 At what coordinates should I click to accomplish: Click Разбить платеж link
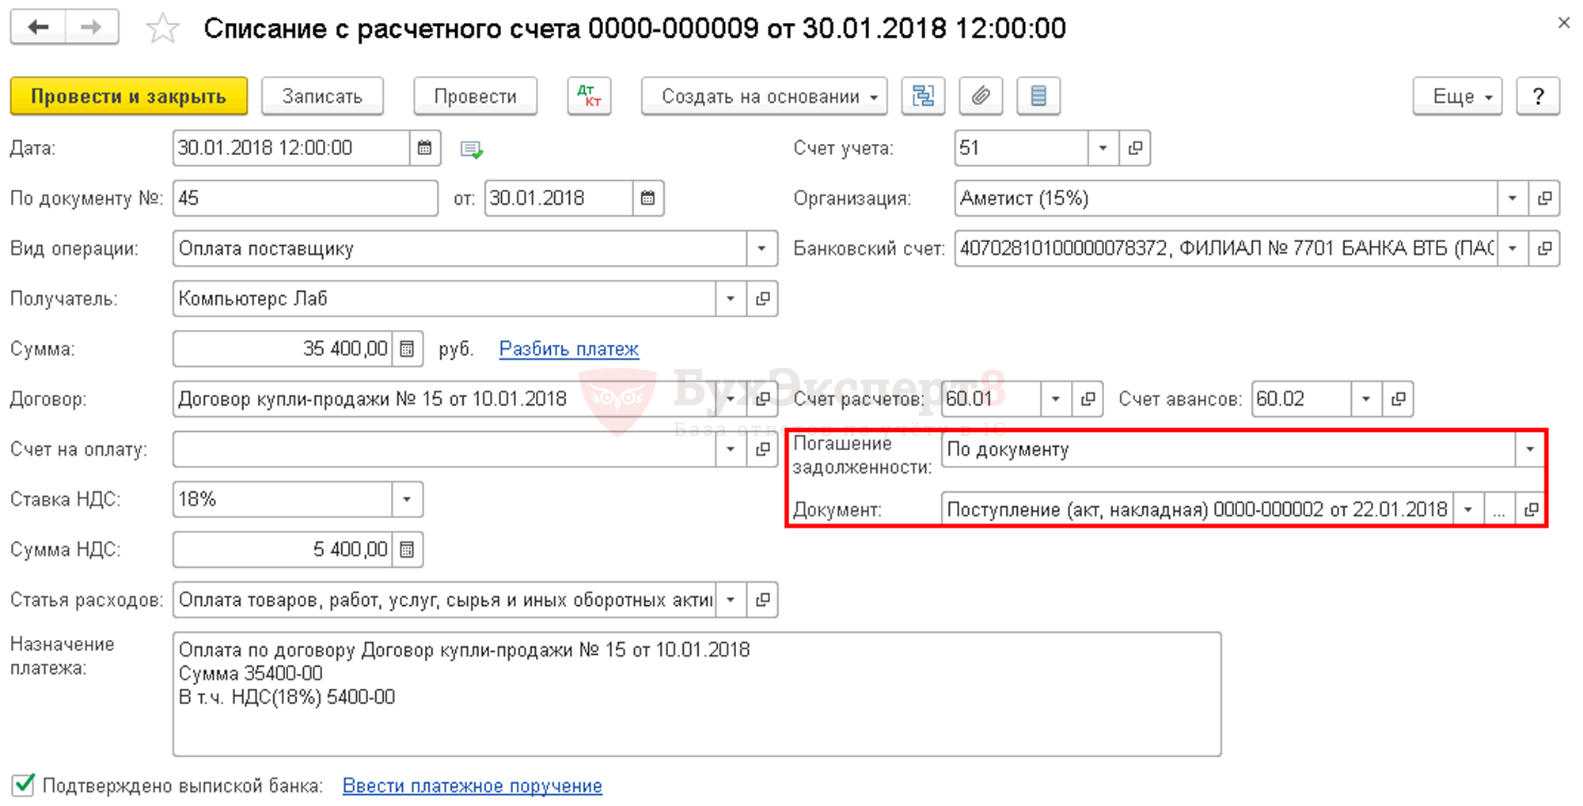[568, 349]
